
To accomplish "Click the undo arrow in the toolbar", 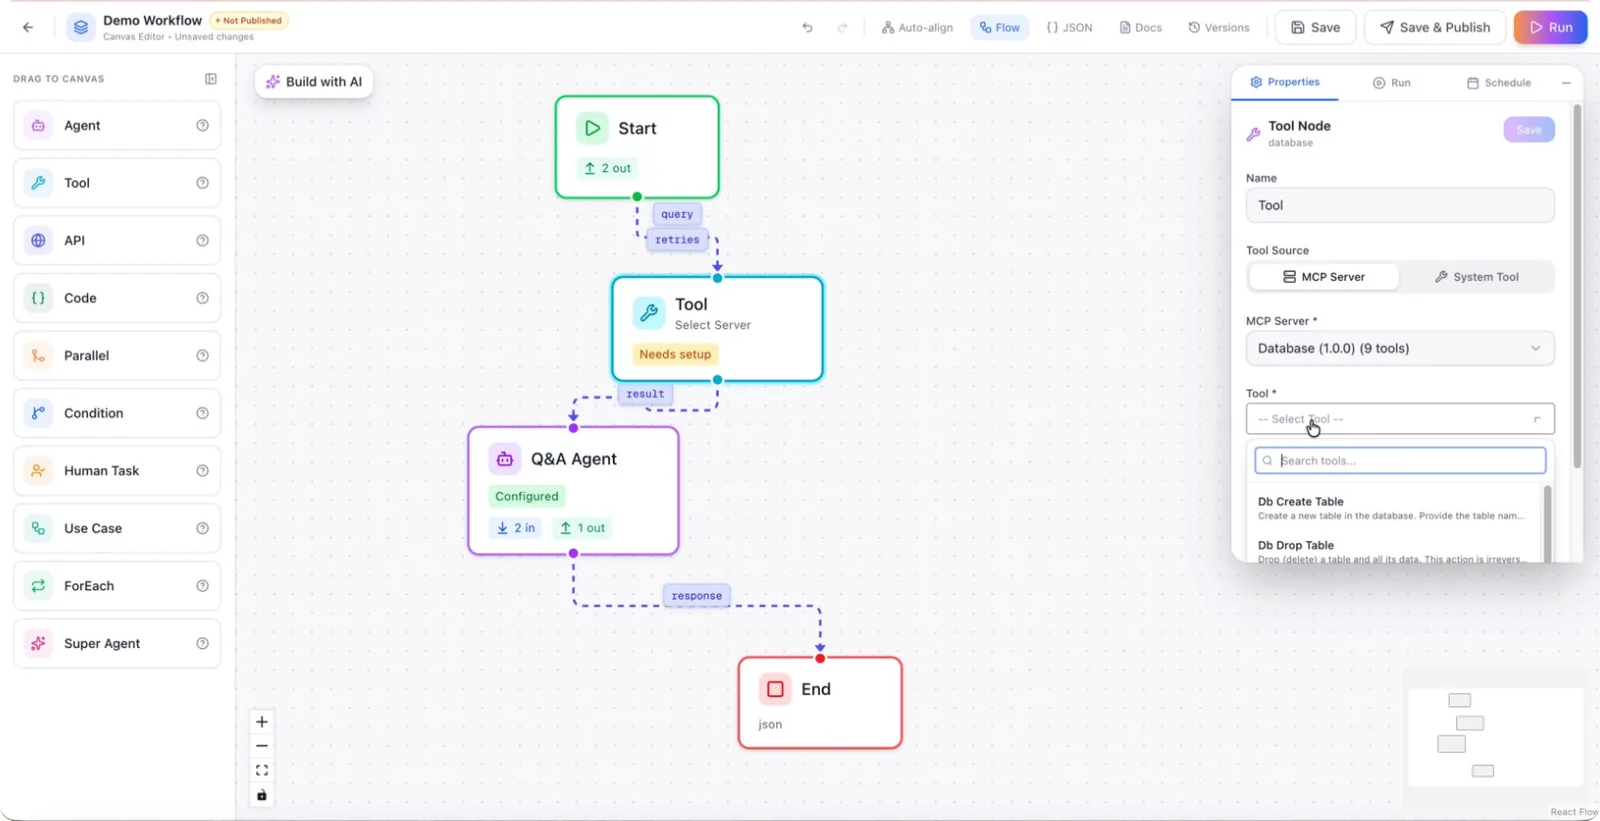I will 808,28.
